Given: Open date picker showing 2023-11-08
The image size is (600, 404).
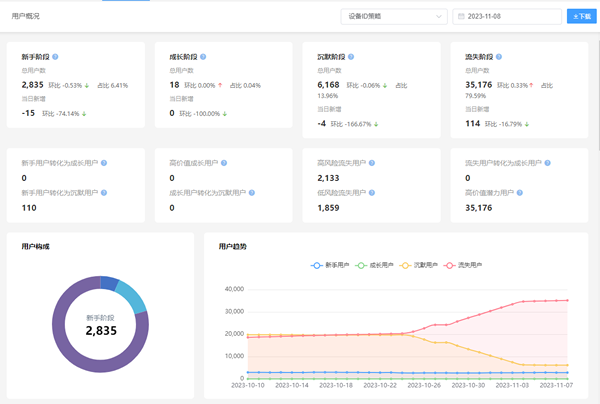Looking at the screenshot, I should (x=507, y=16).
